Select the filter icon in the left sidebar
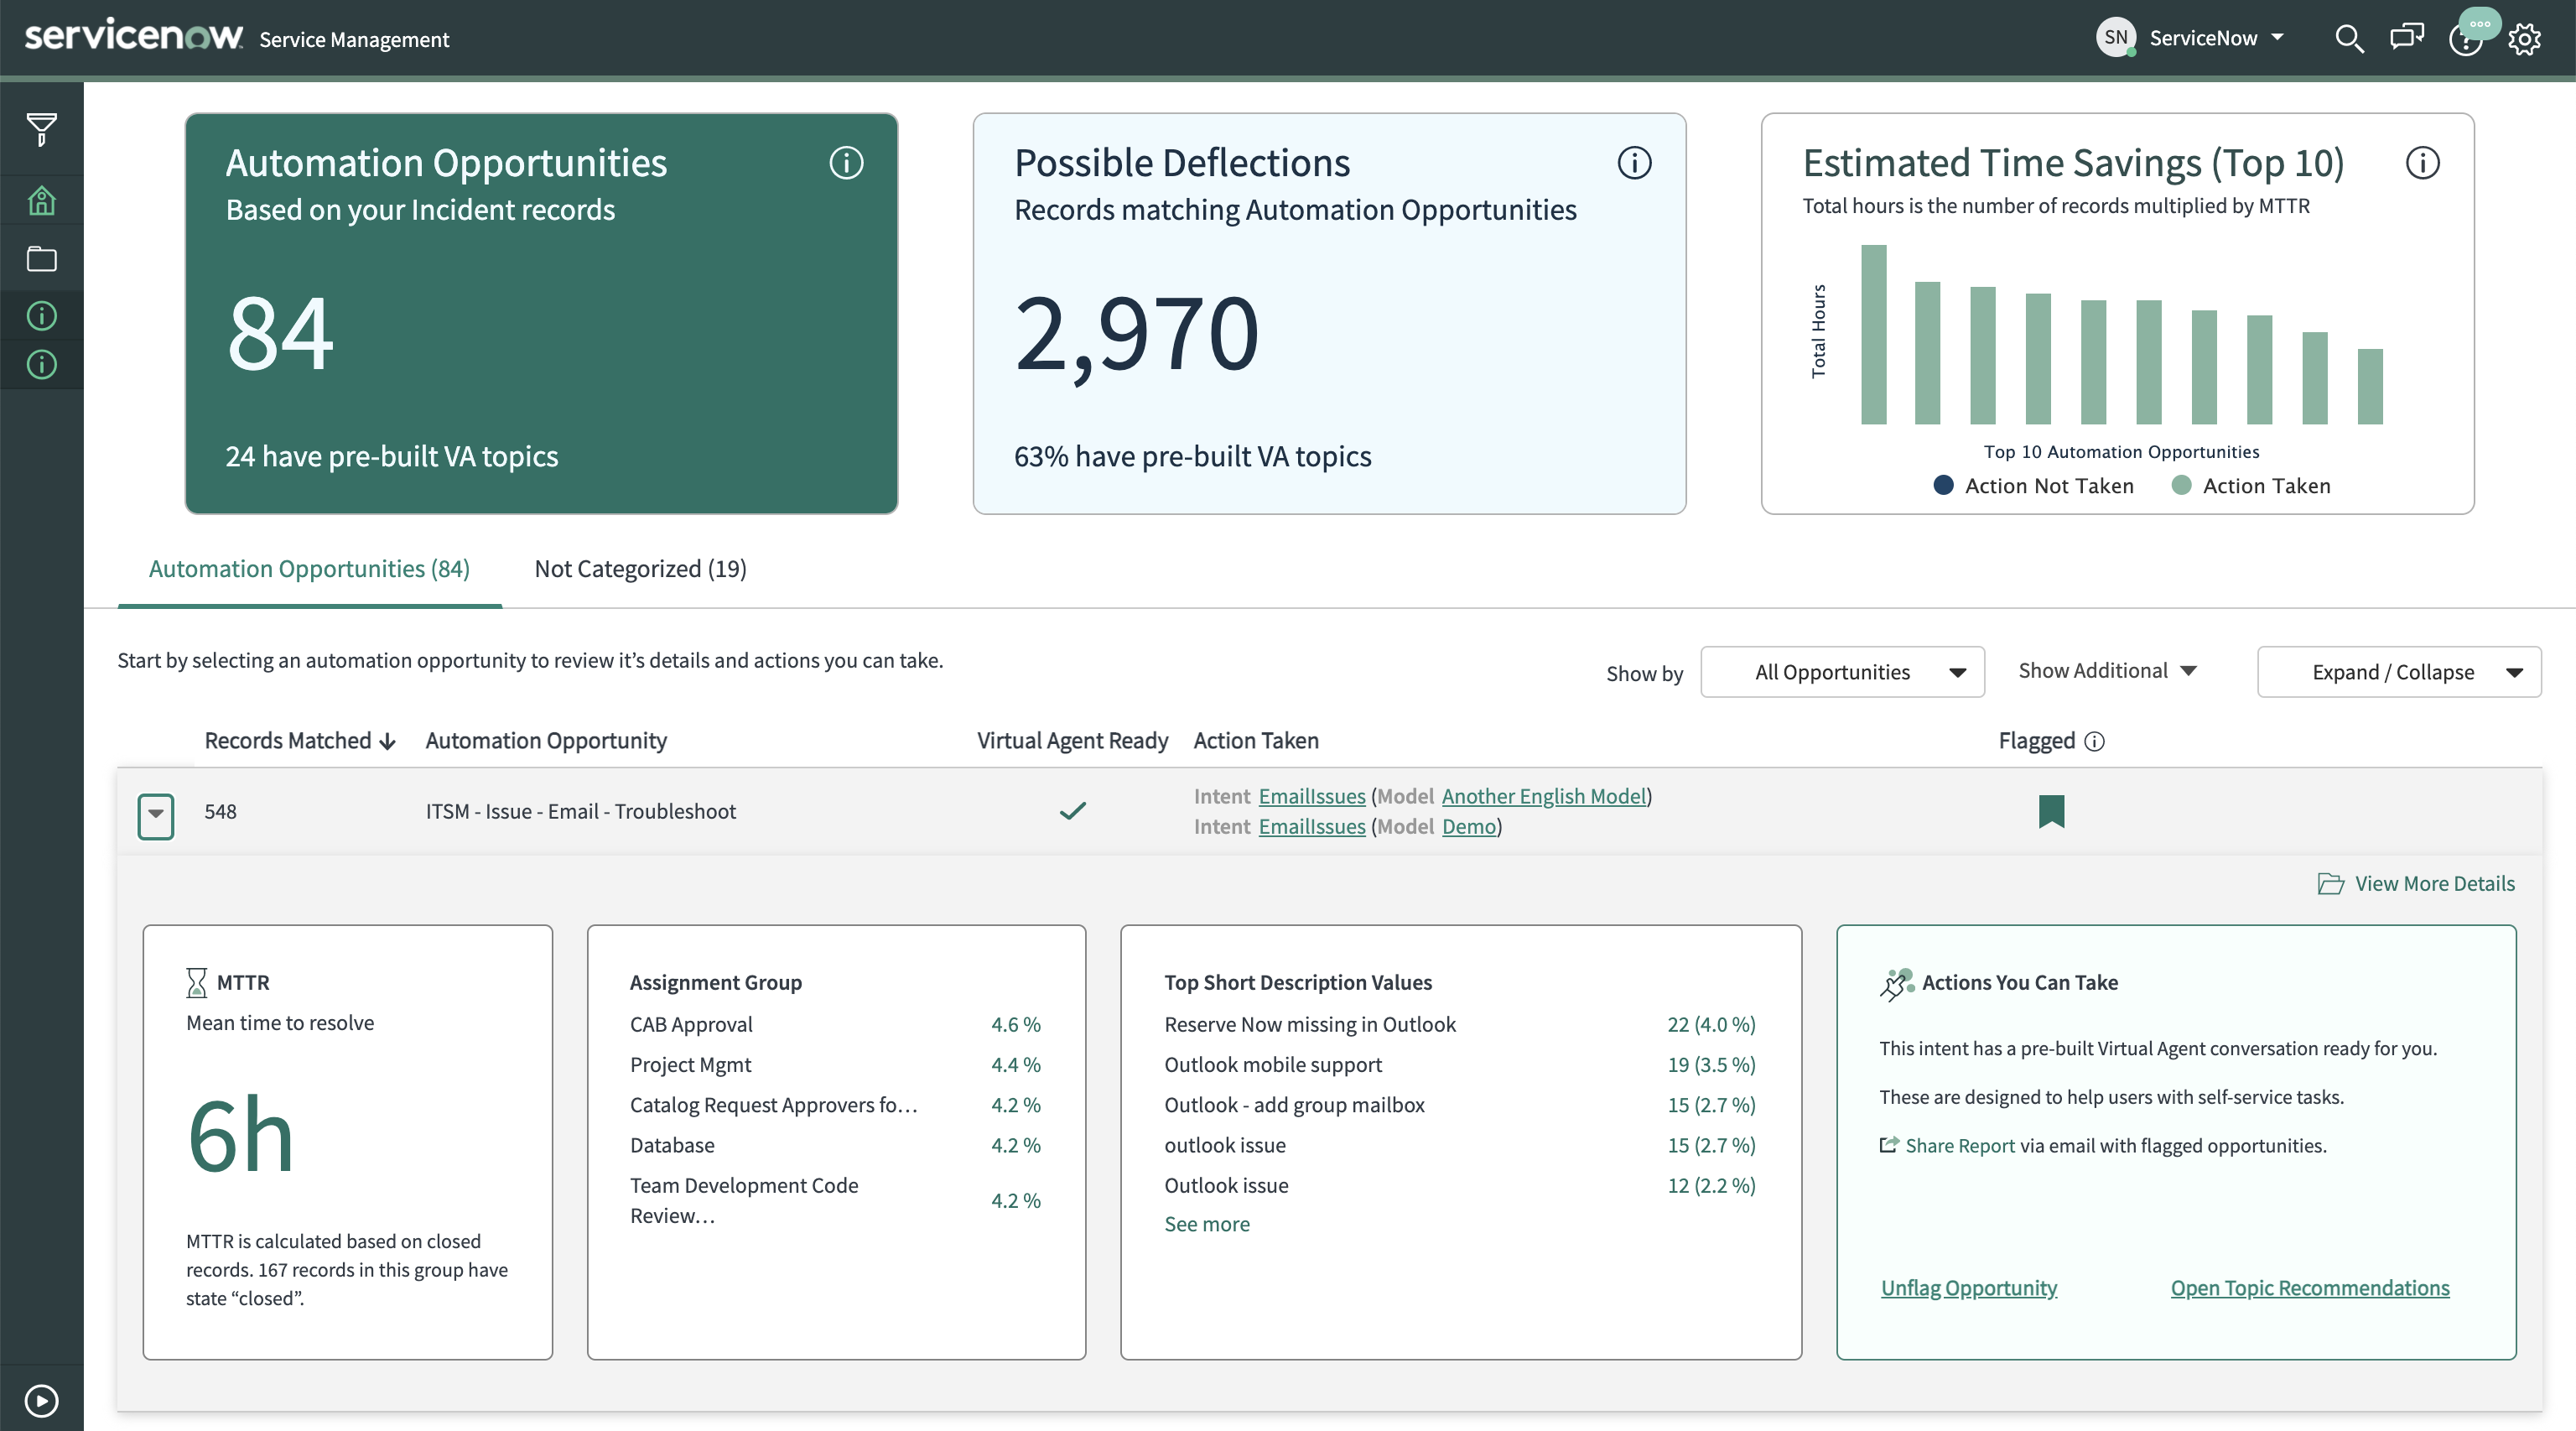Screen dimensions: 2576x1431 [x=41, y=130]
